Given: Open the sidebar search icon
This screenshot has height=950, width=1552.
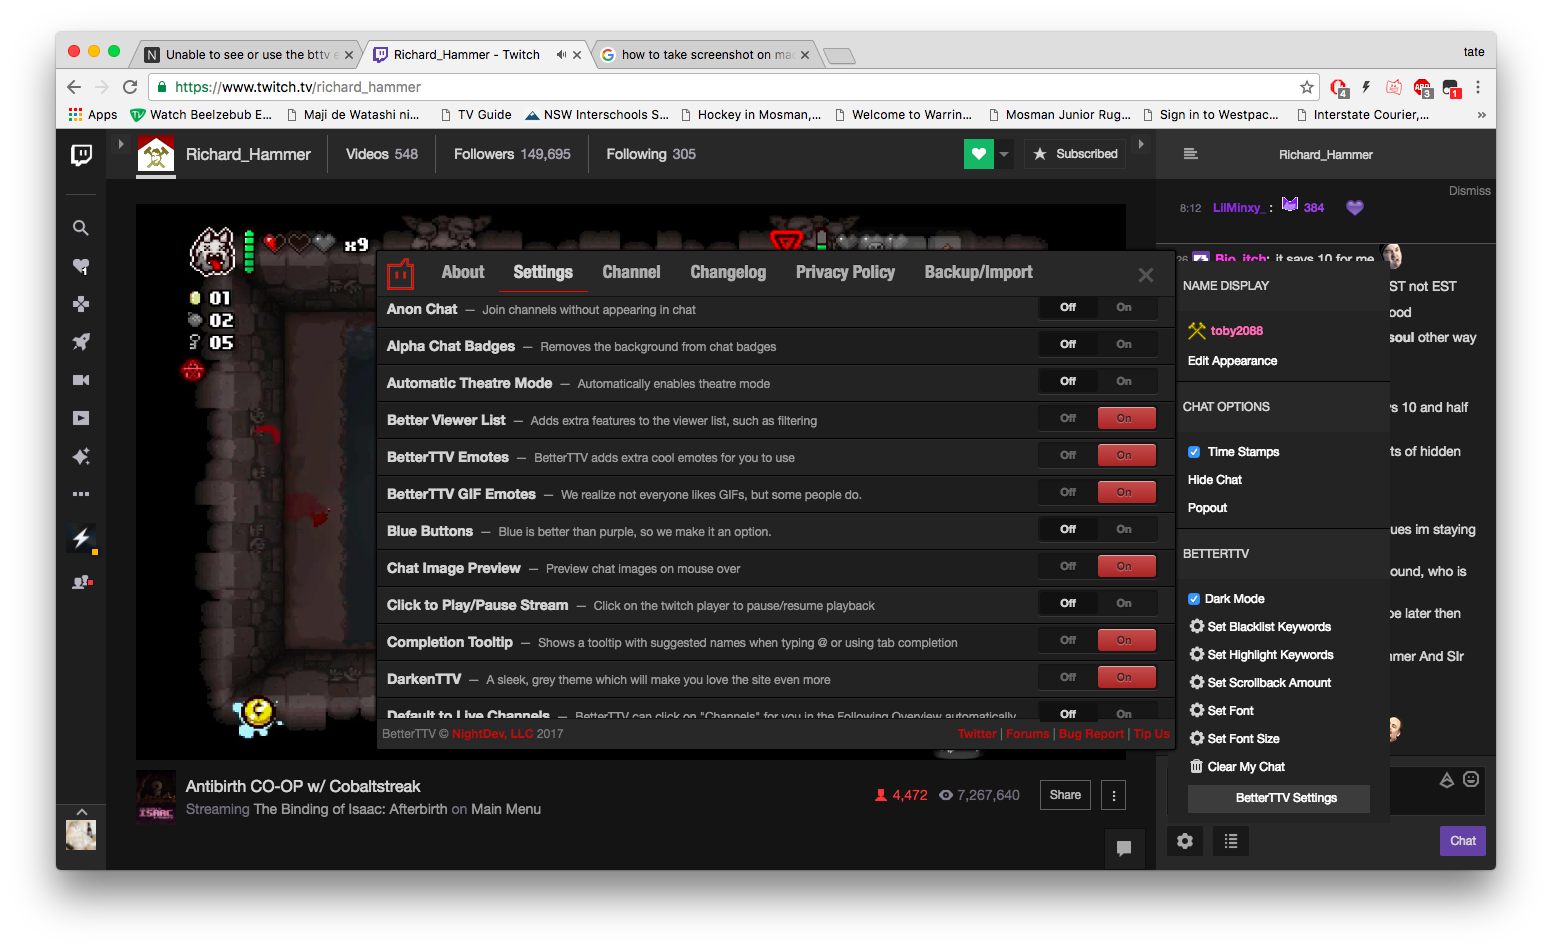Looking at the screenshot, I should click(x=81, y=228).
